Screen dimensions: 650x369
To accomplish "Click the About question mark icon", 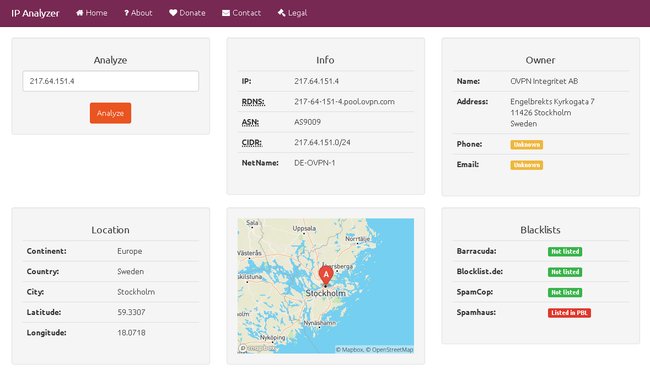I will point(126,13).
